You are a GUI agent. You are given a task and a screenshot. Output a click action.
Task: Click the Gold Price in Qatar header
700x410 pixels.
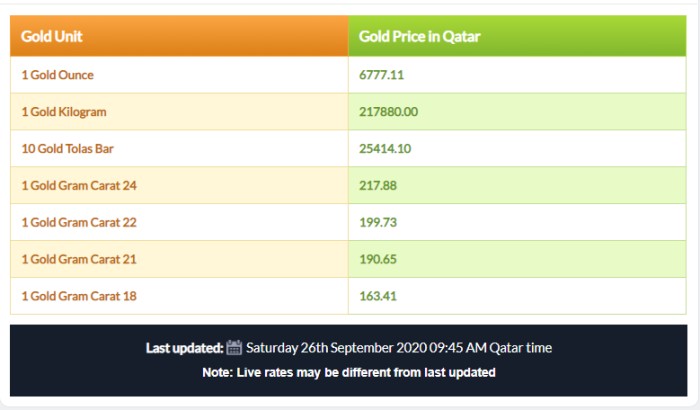419,36
